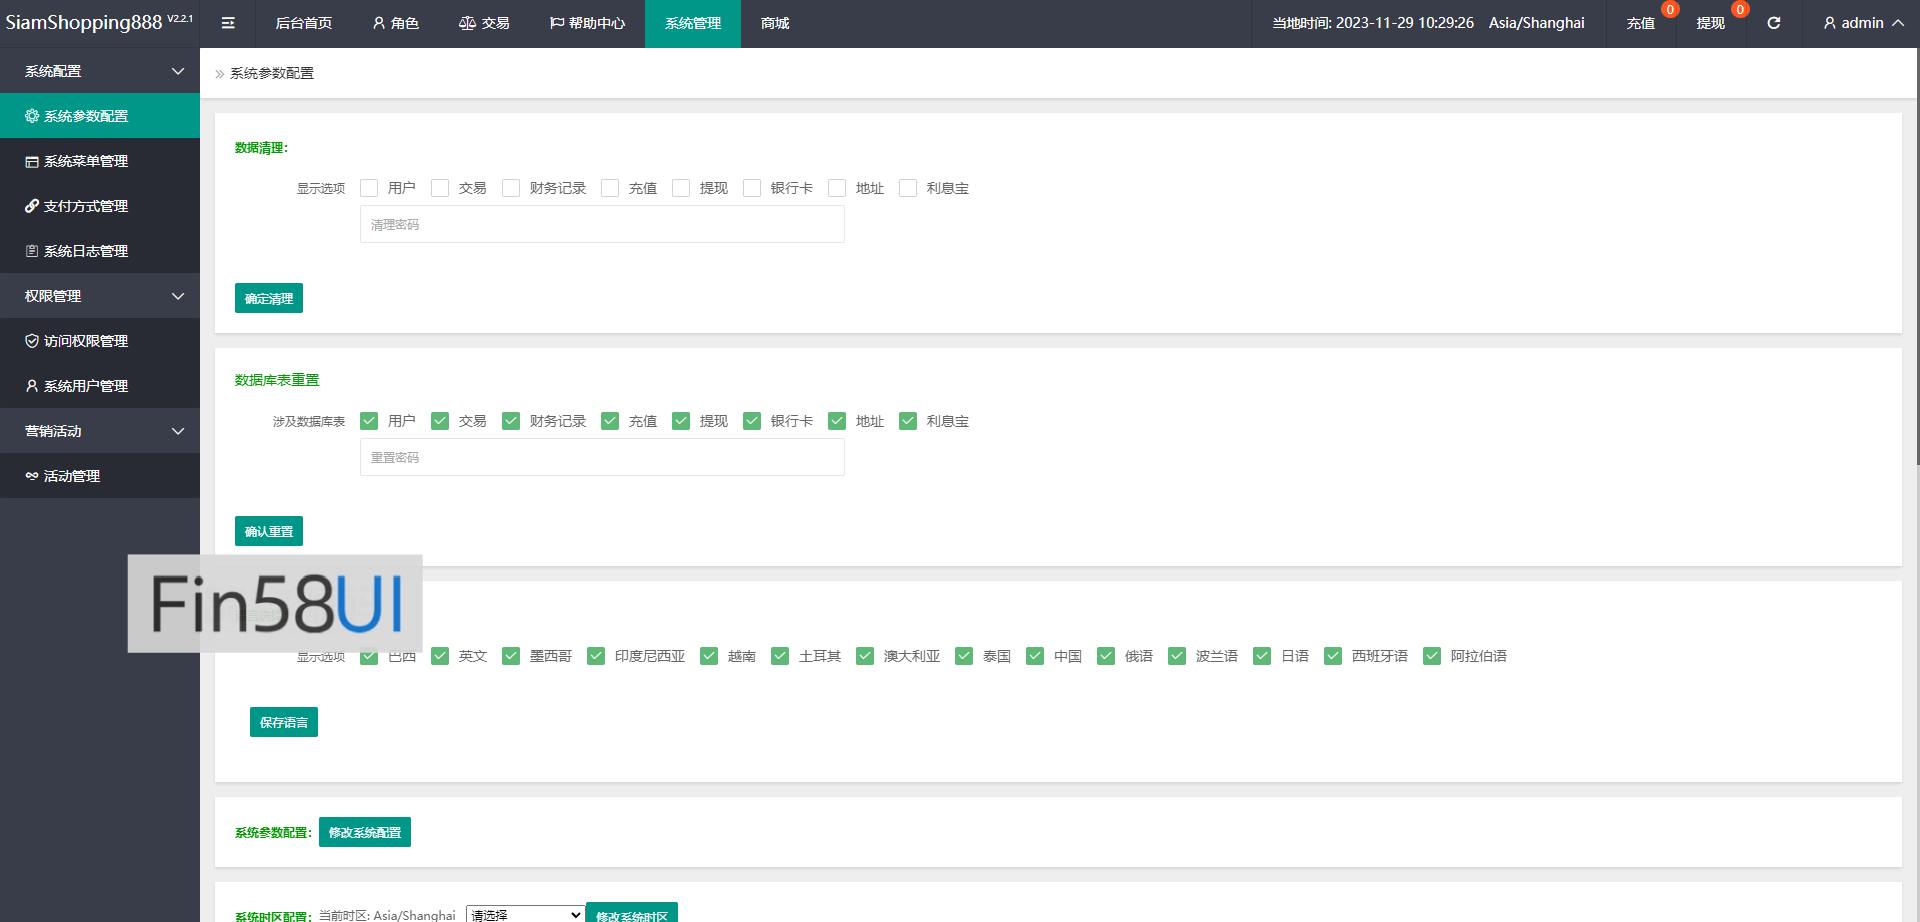Click the 修改系统配置 button
The height and width of the screenshot is (922, 1920).
364,832
